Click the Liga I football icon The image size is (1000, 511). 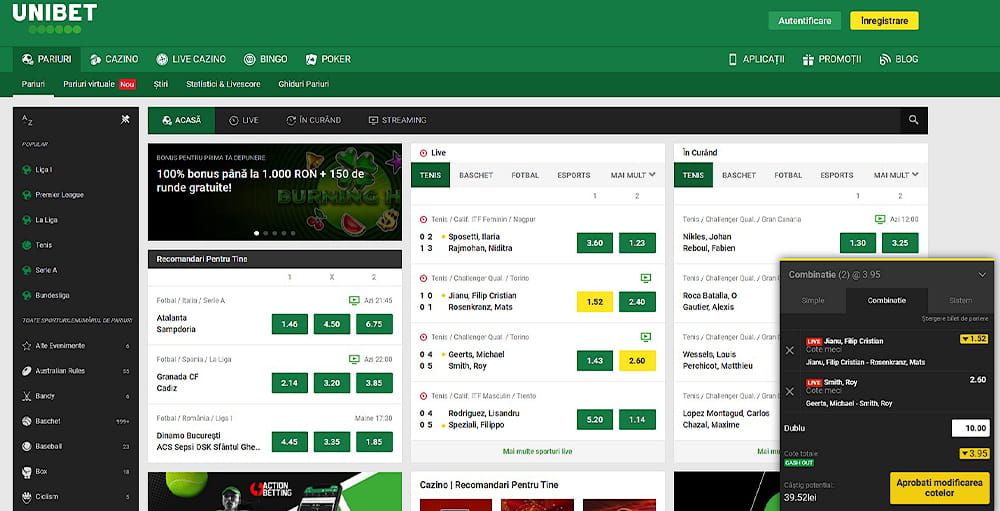point(26,170)
